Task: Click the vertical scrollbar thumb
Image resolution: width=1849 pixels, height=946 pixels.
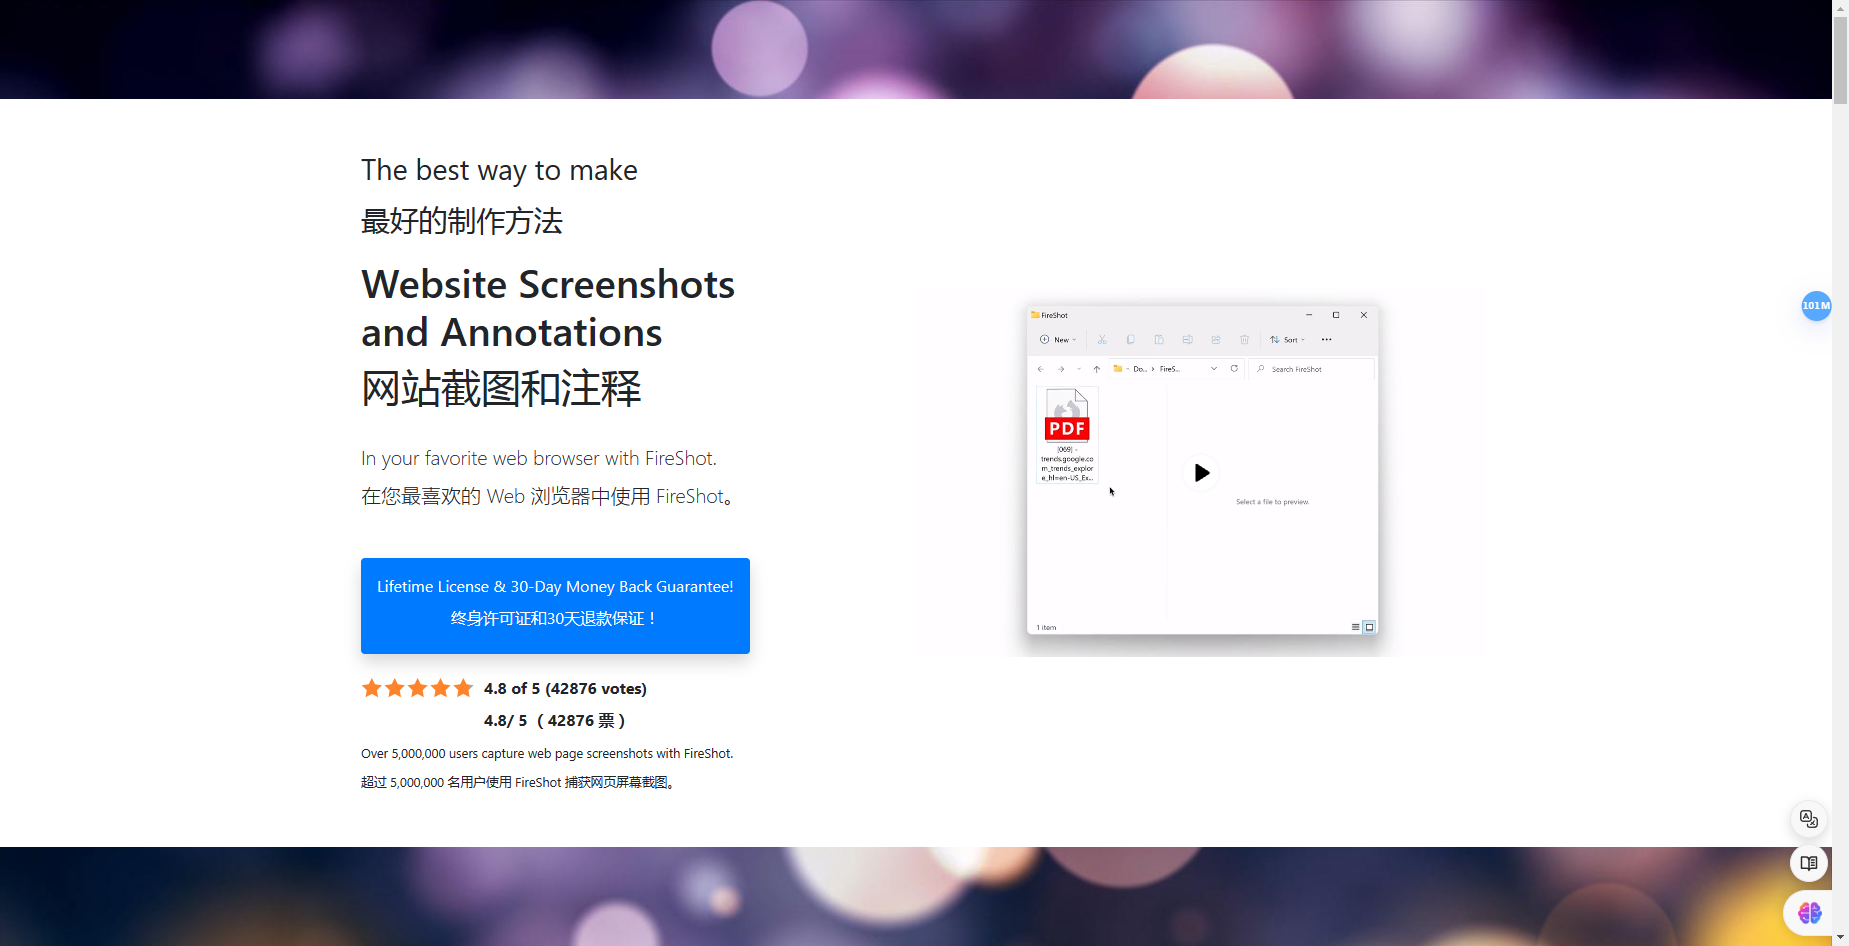Action: tap(1840, 60)
